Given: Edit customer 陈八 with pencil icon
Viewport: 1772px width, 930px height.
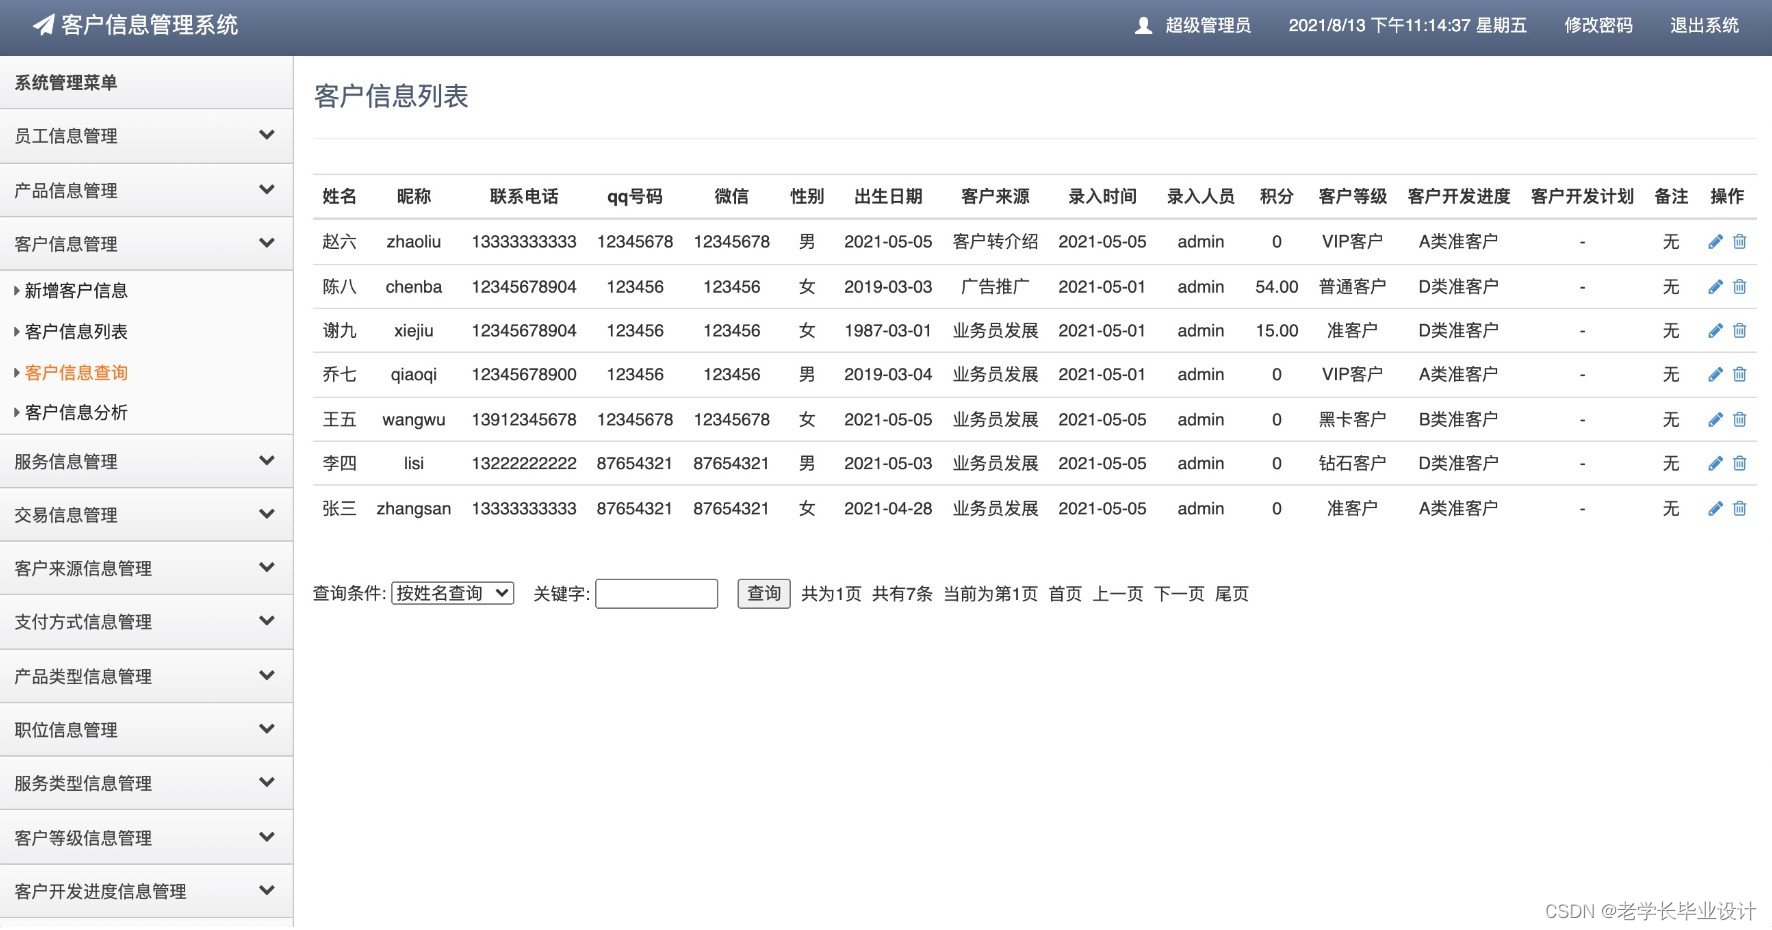Looking at the screenshot, I should click(x=1715, y=286).
